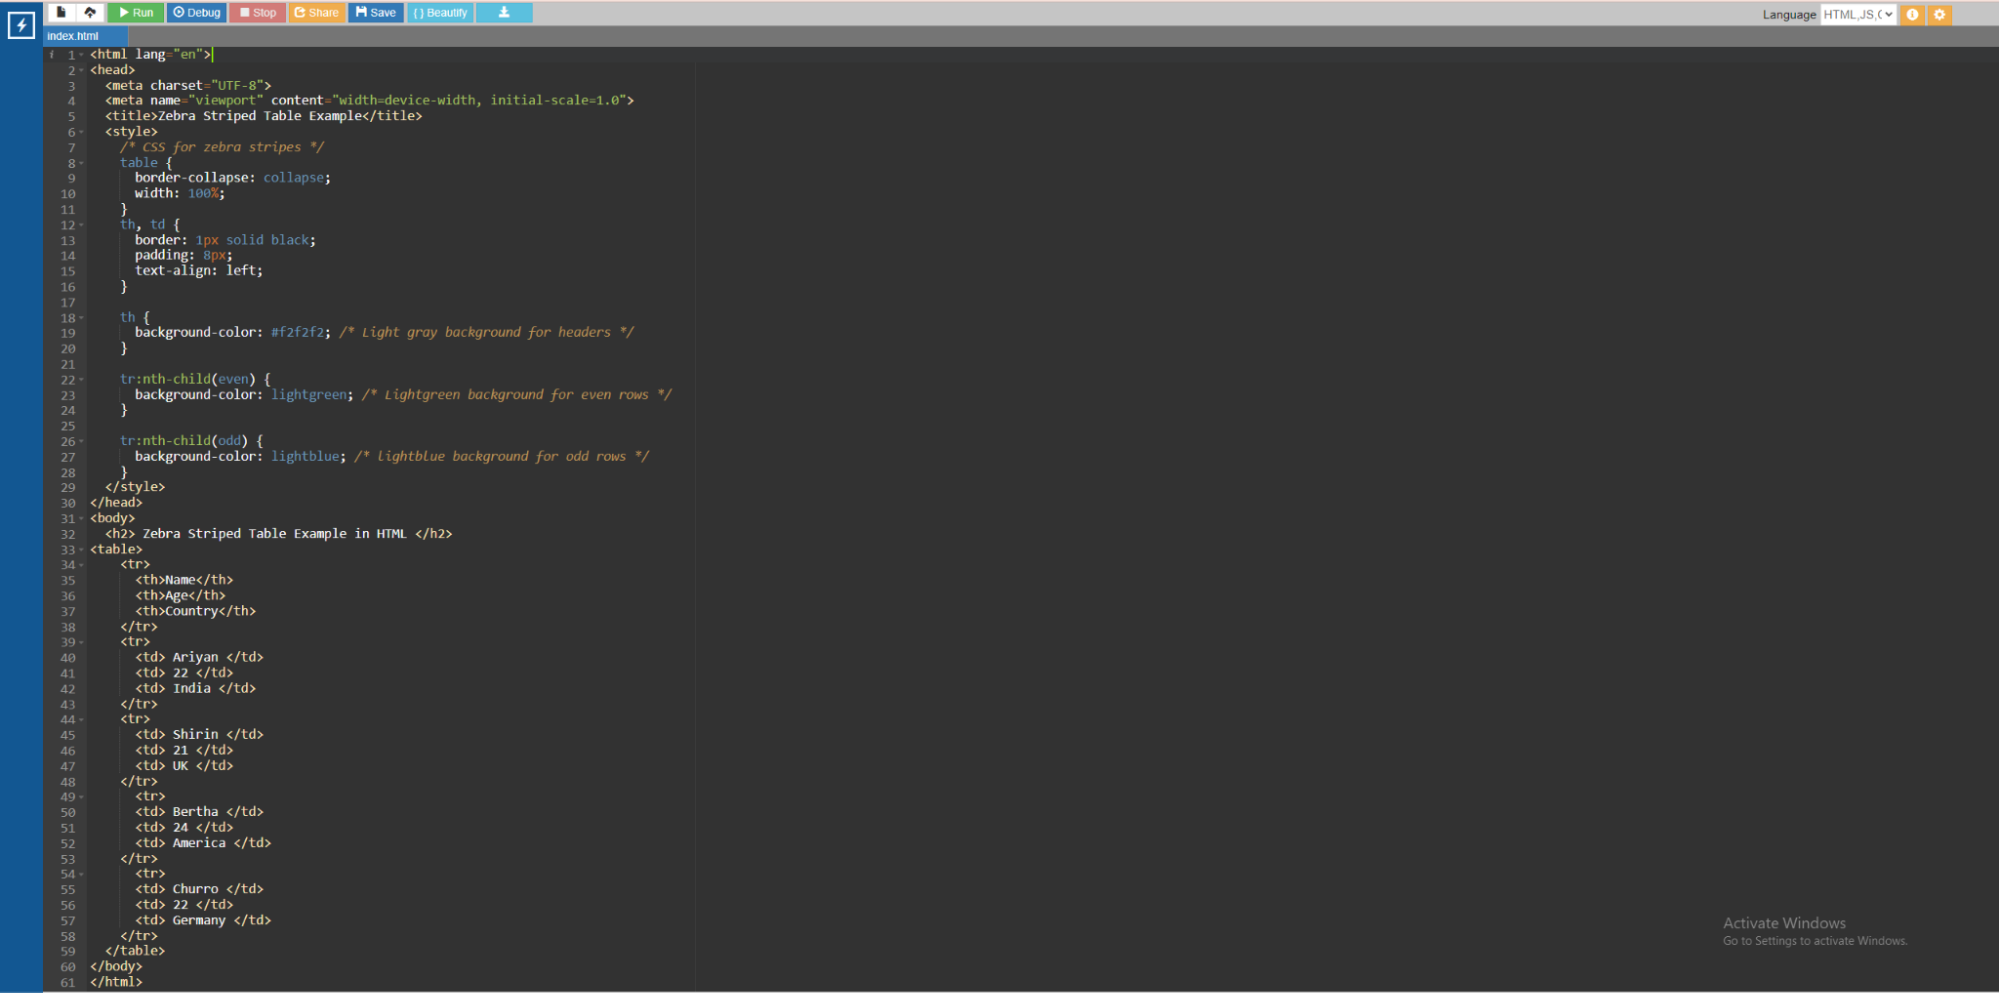Click the '<td> America </td>' code line
This screenshot has width=1999, height=993.
[203, 843]
